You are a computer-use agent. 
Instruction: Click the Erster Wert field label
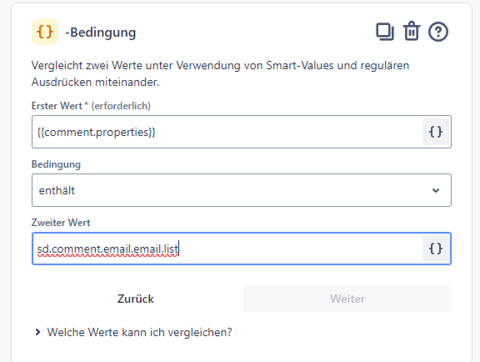tap(57, 106)
